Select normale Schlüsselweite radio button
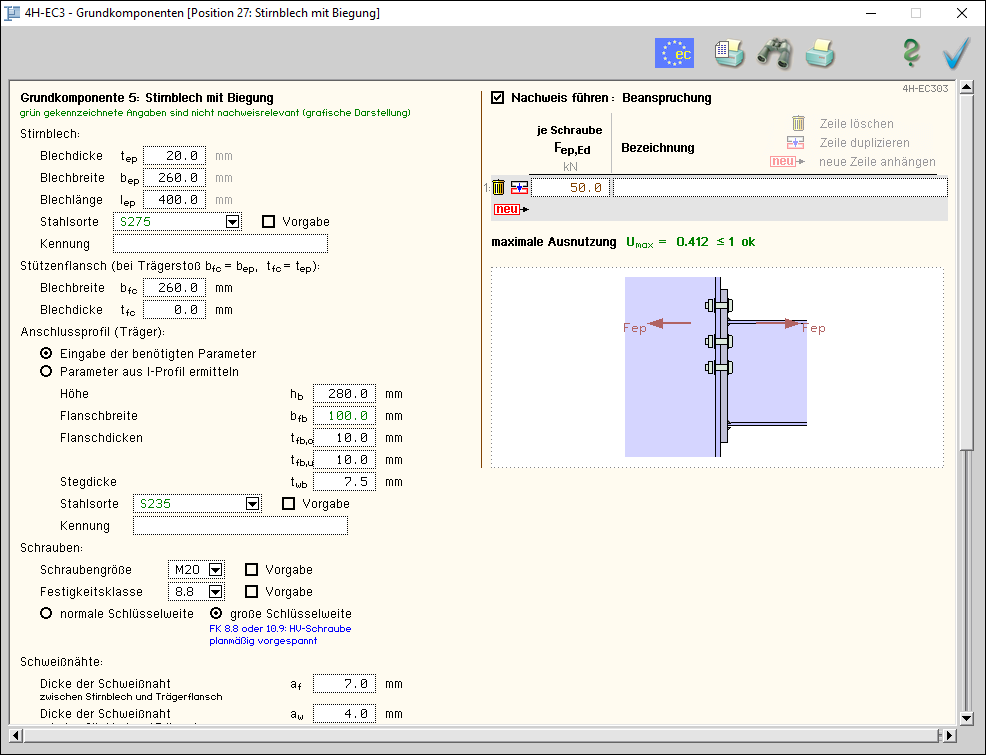The image size is (986, 755). point(46,614)
